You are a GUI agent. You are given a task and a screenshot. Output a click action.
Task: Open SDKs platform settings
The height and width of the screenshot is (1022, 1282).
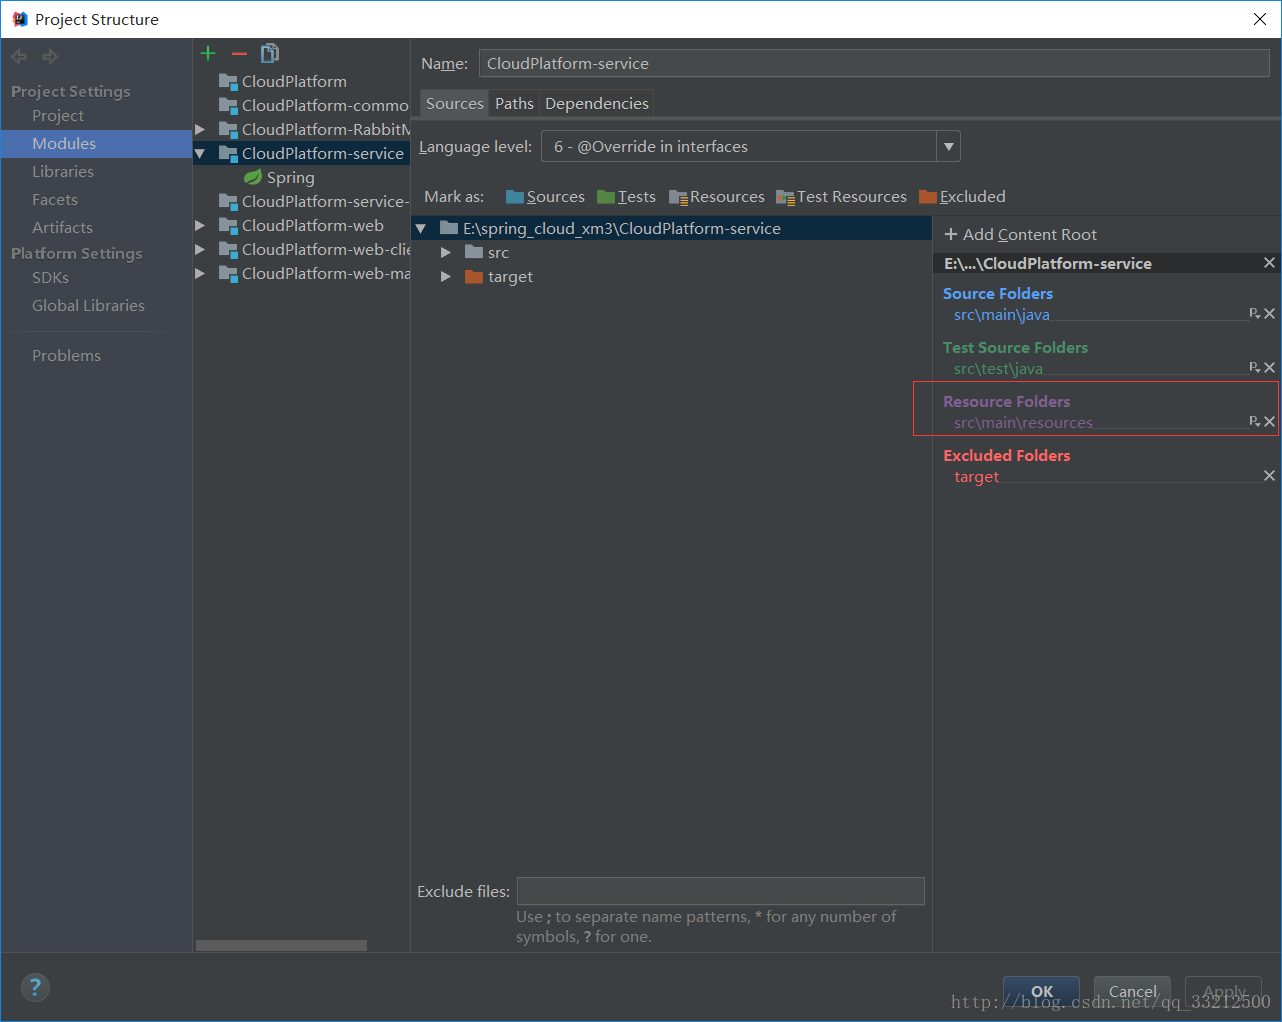(x=50, y=278)
